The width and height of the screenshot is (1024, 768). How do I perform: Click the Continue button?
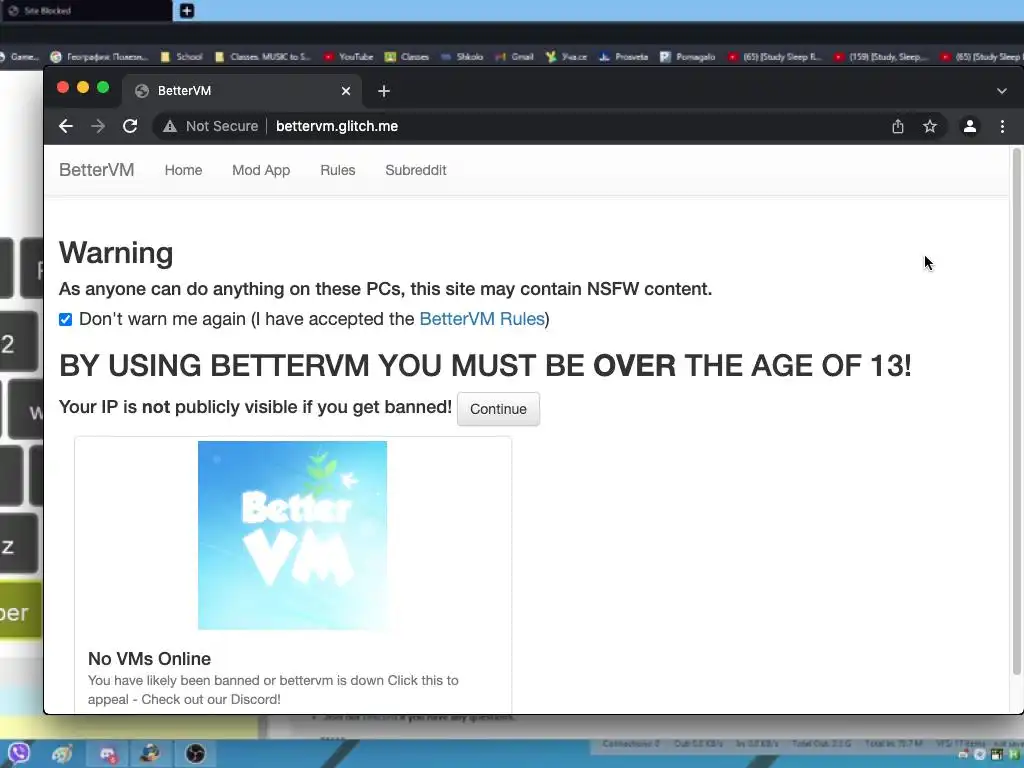[x=498, y=409]
